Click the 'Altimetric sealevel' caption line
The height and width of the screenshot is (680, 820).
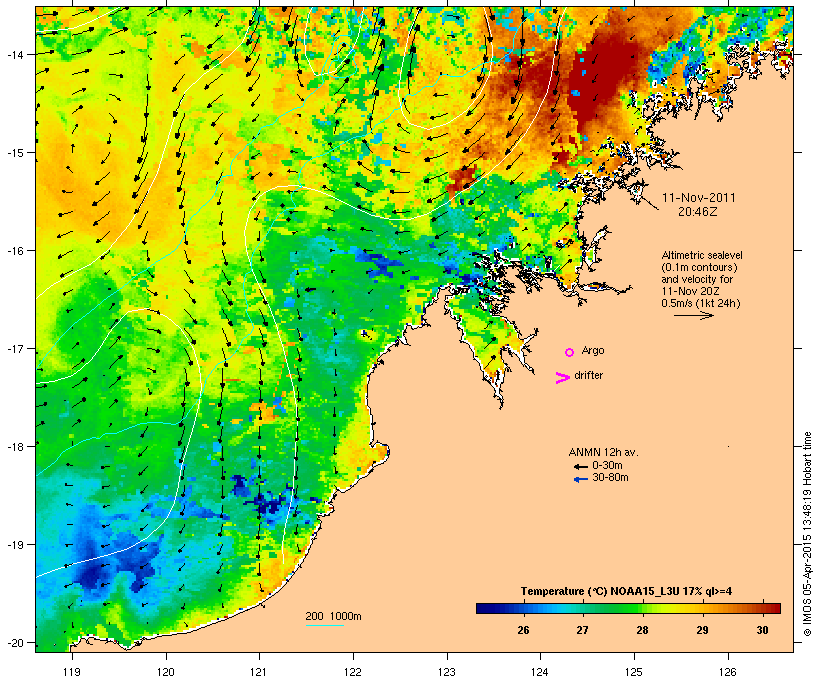(x=702, y=255)
